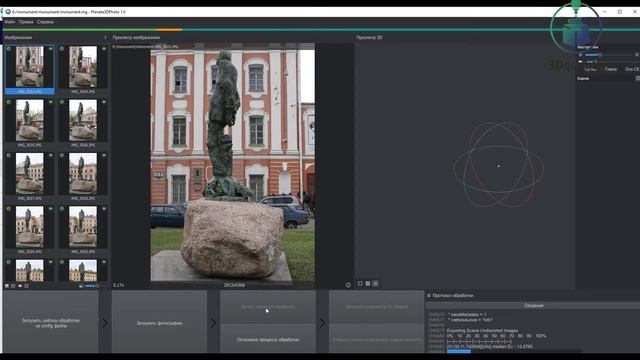The width and height of the screenshot is (640, 360).
Task: Open the Правка menu
Action: [x=26, y=22]
